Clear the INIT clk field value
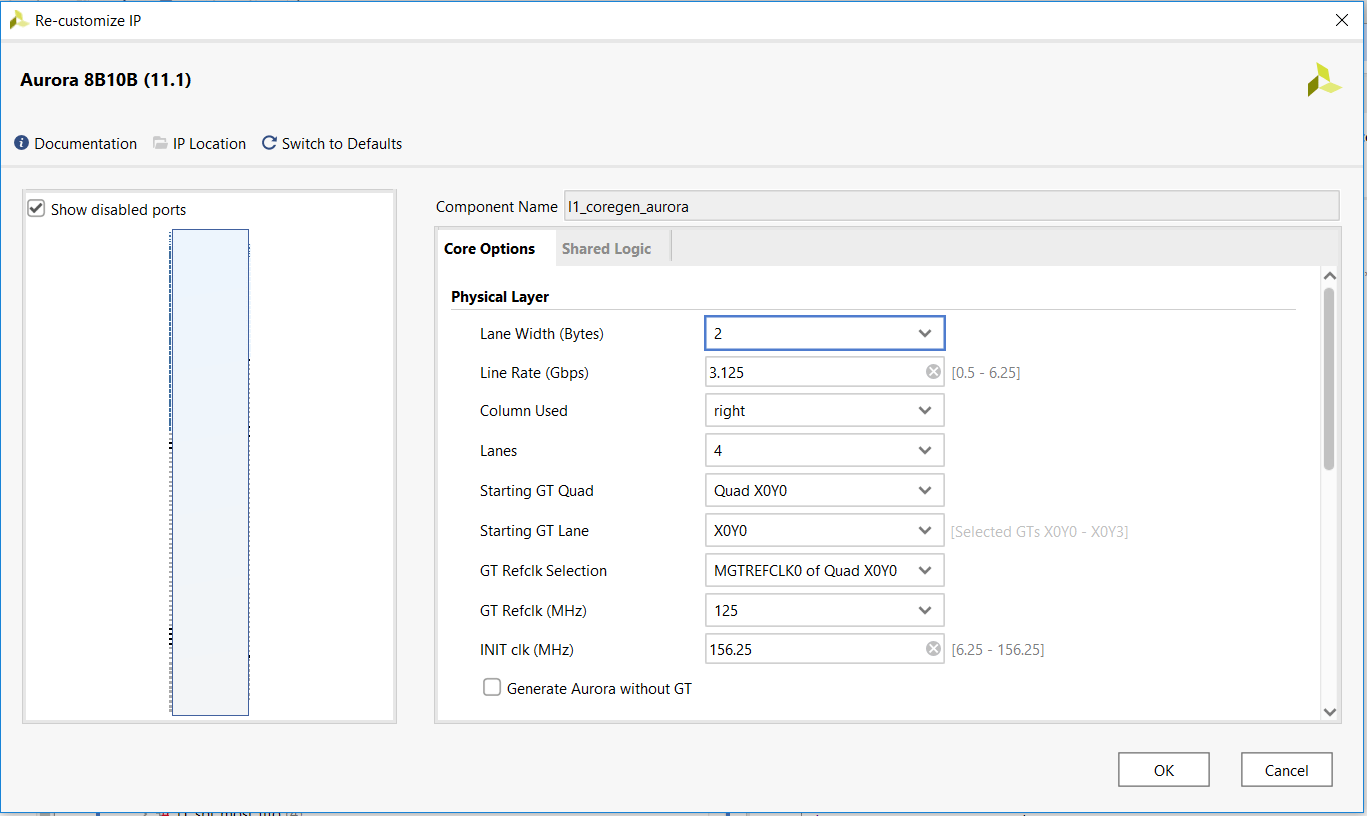The width and height of the screenshot is (1367, 816). tap(932, 648)
